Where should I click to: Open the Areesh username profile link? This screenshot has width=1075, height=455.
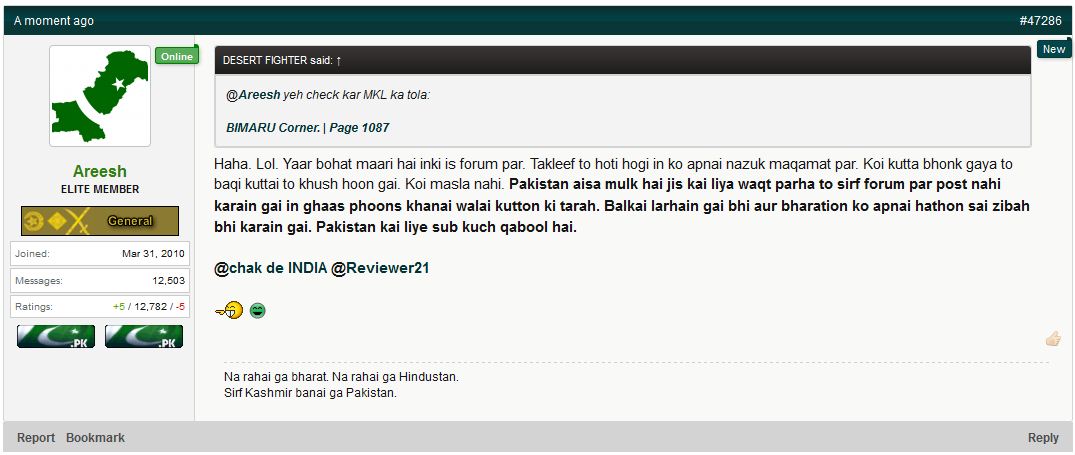pos(100,171)
